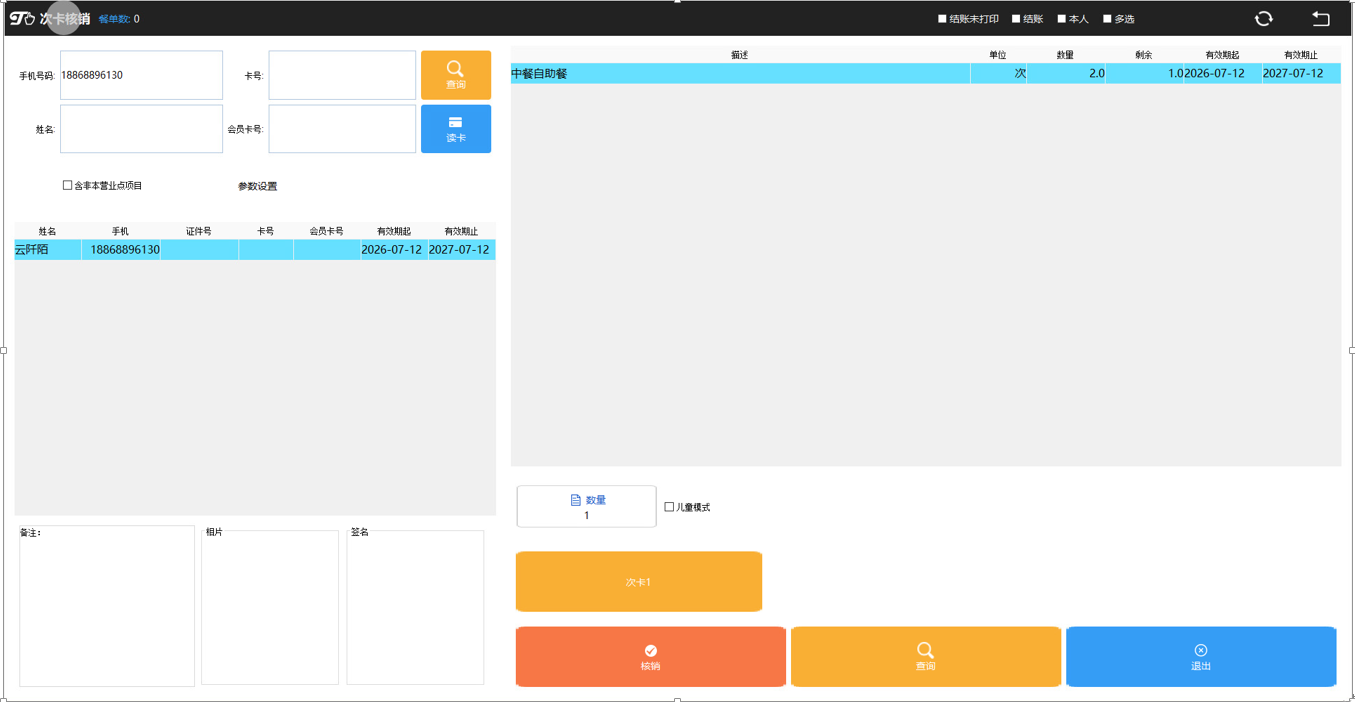Click the 手机号码 phone number input field

[x=141, y=75]
